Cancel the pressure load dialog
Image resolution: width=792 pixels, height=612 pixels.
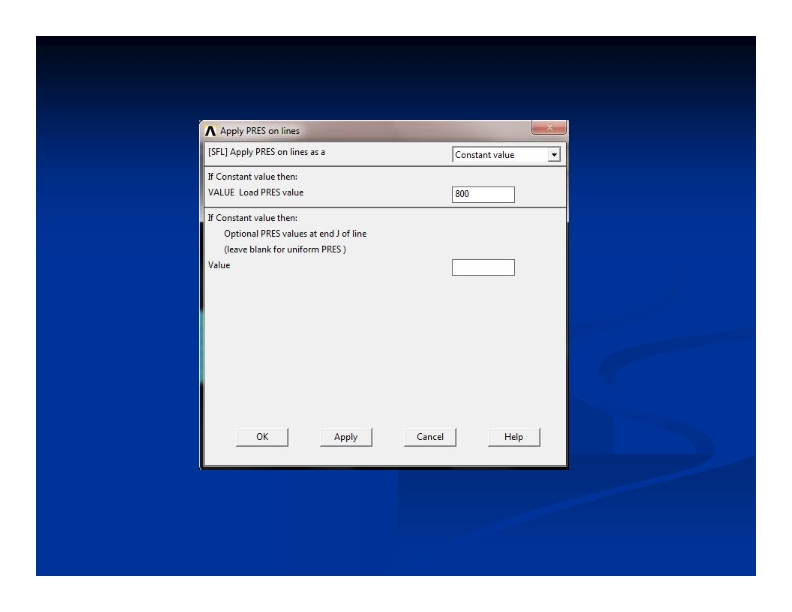click(x=429, y=437)
